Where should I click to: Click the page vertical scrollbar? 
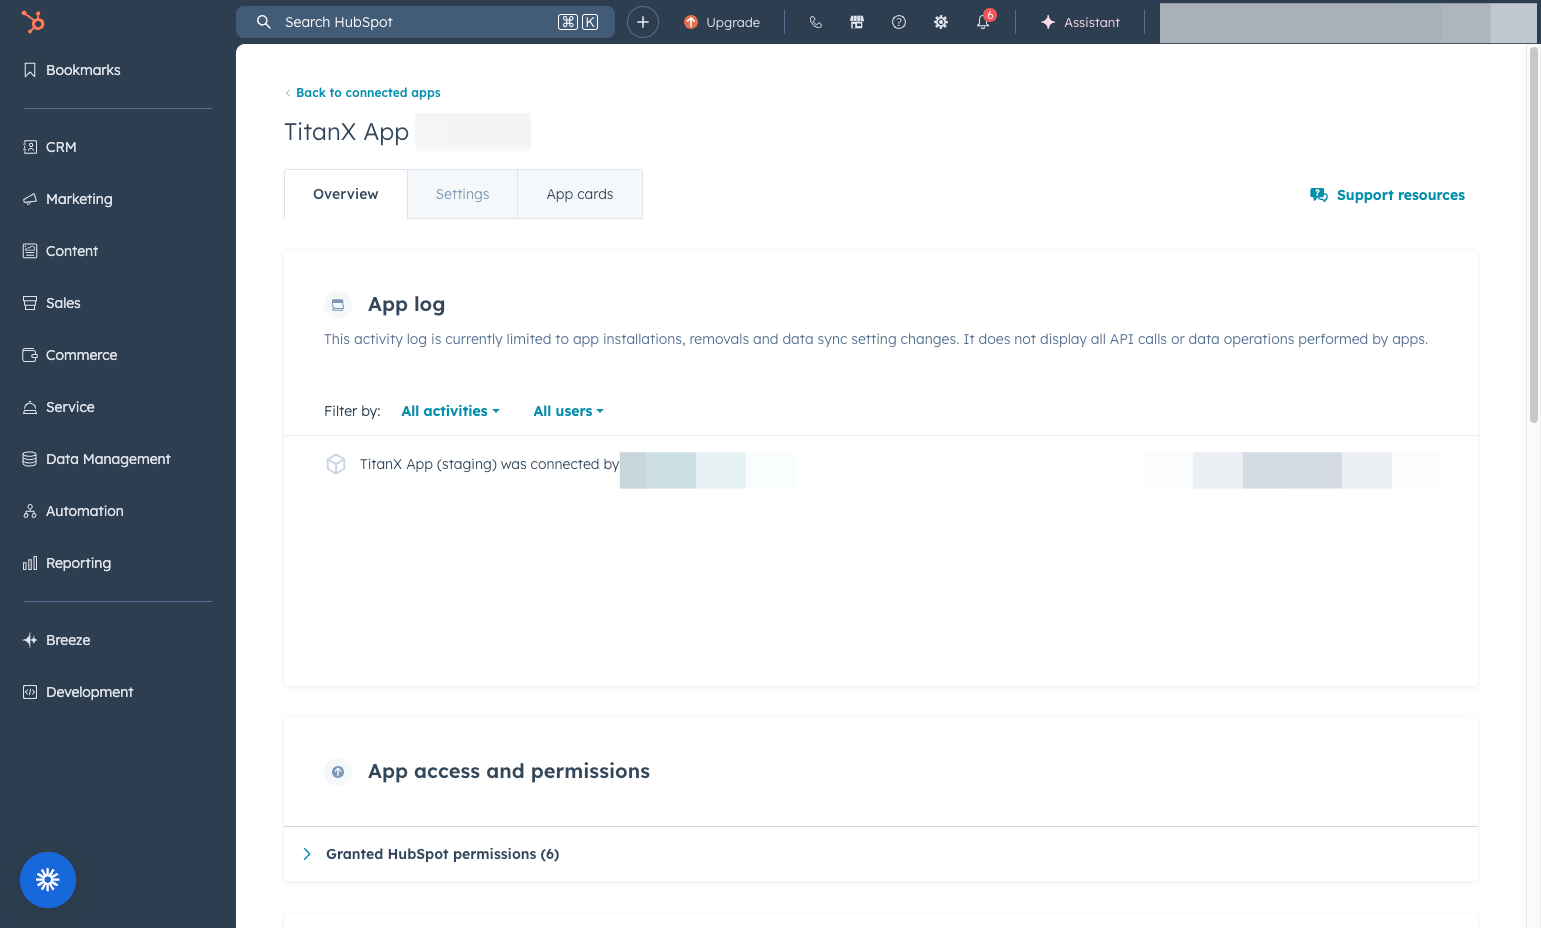[1533, 235]
